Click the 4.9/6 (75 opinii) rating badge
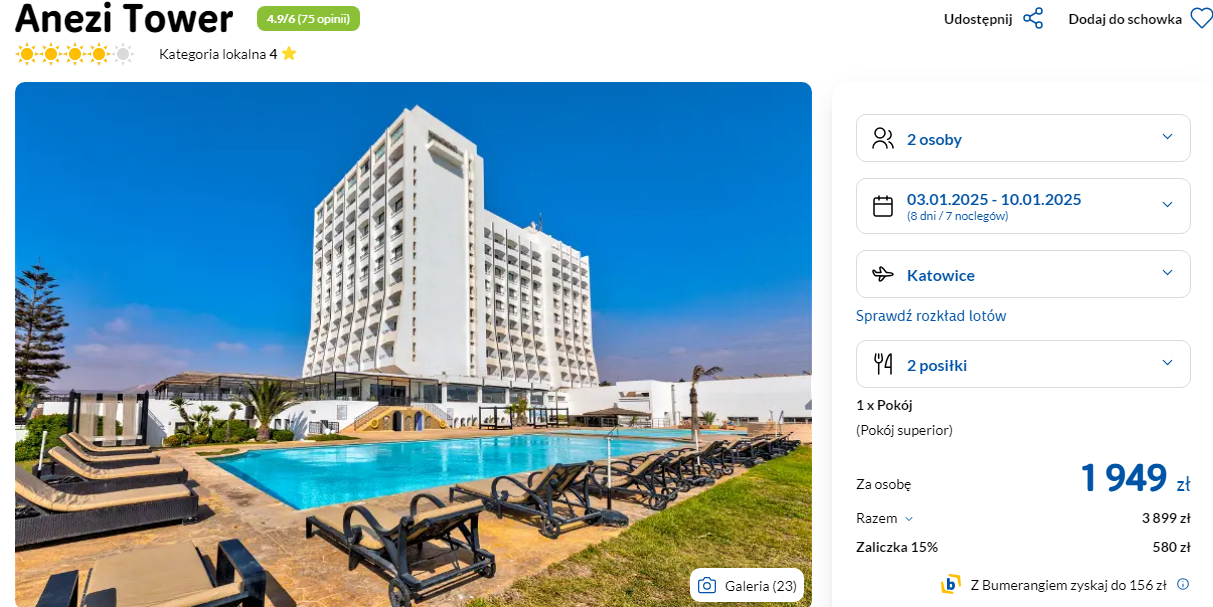Screen dimensions: 1213x607 tap(308, 18)
